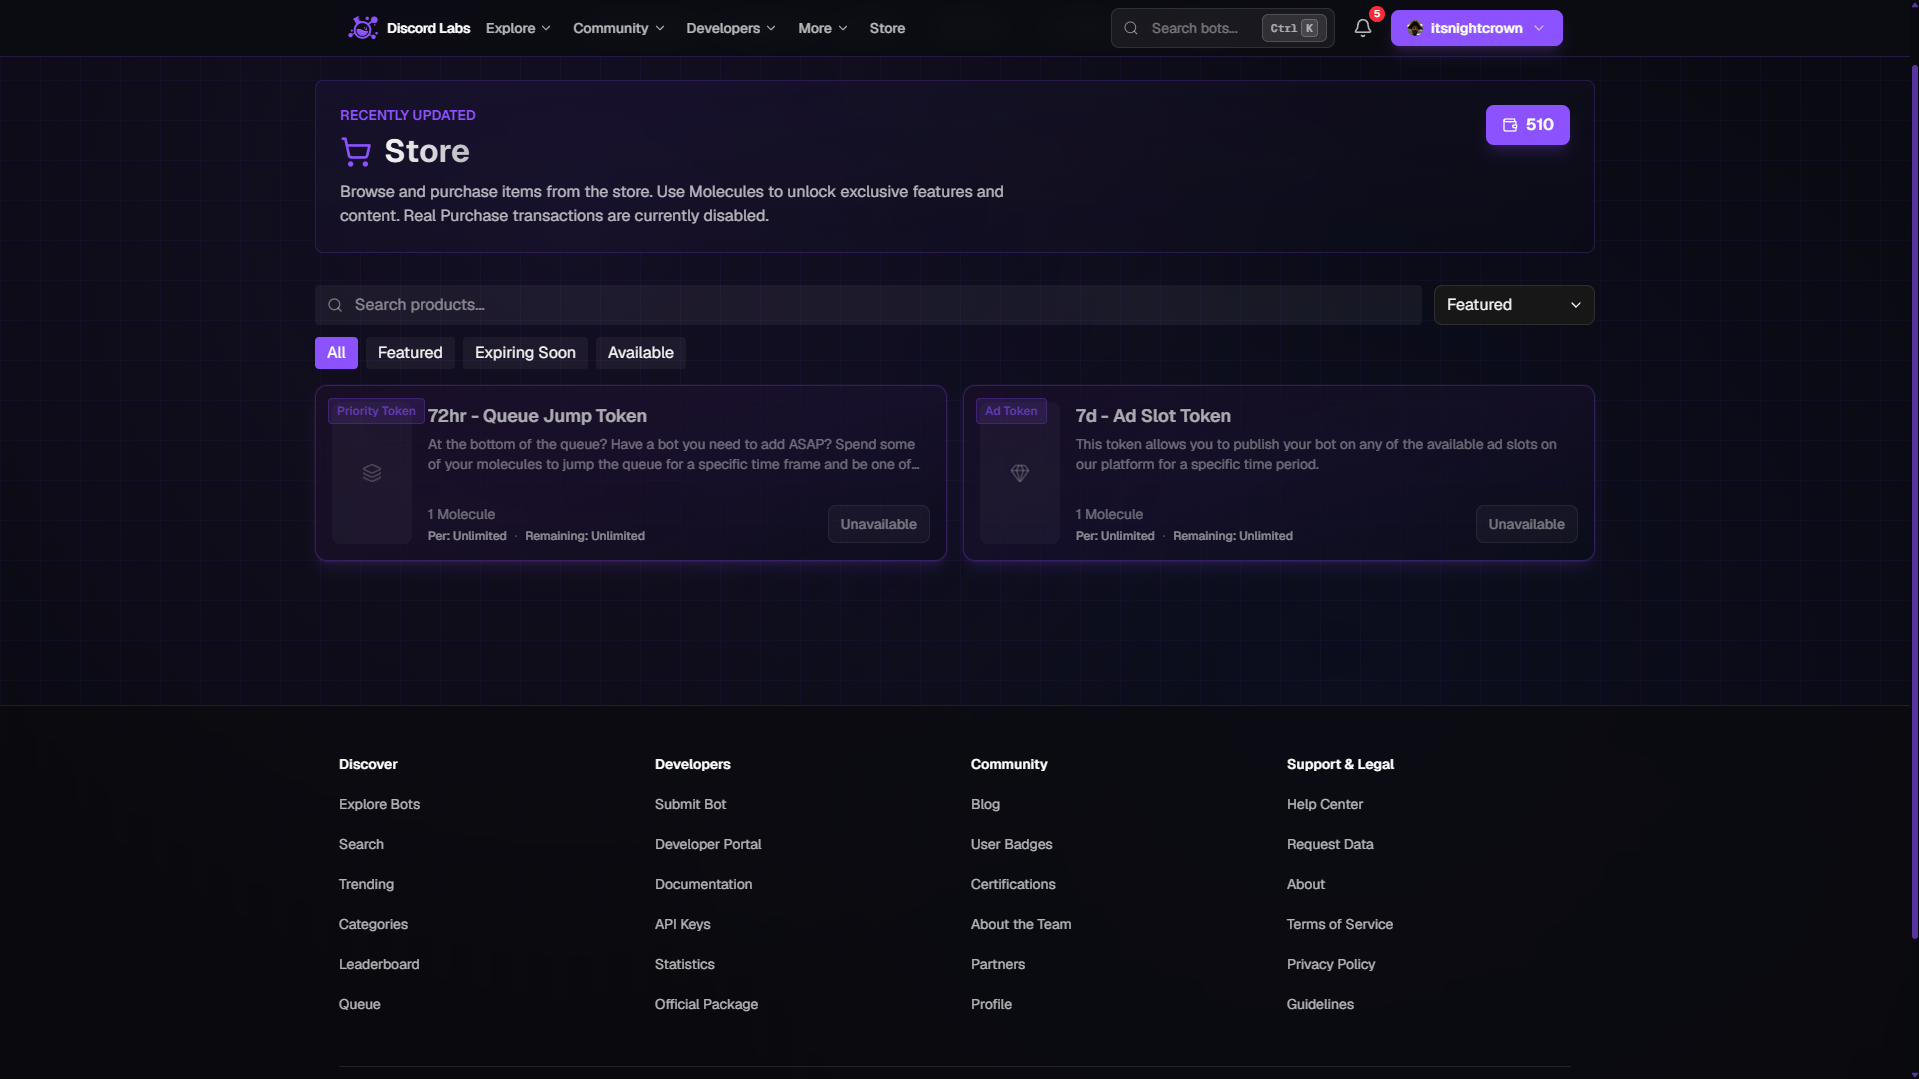Open Submit Bot footer link
The height and width of the screenshot is (1079, 1919).
click(x=690, y=804)
